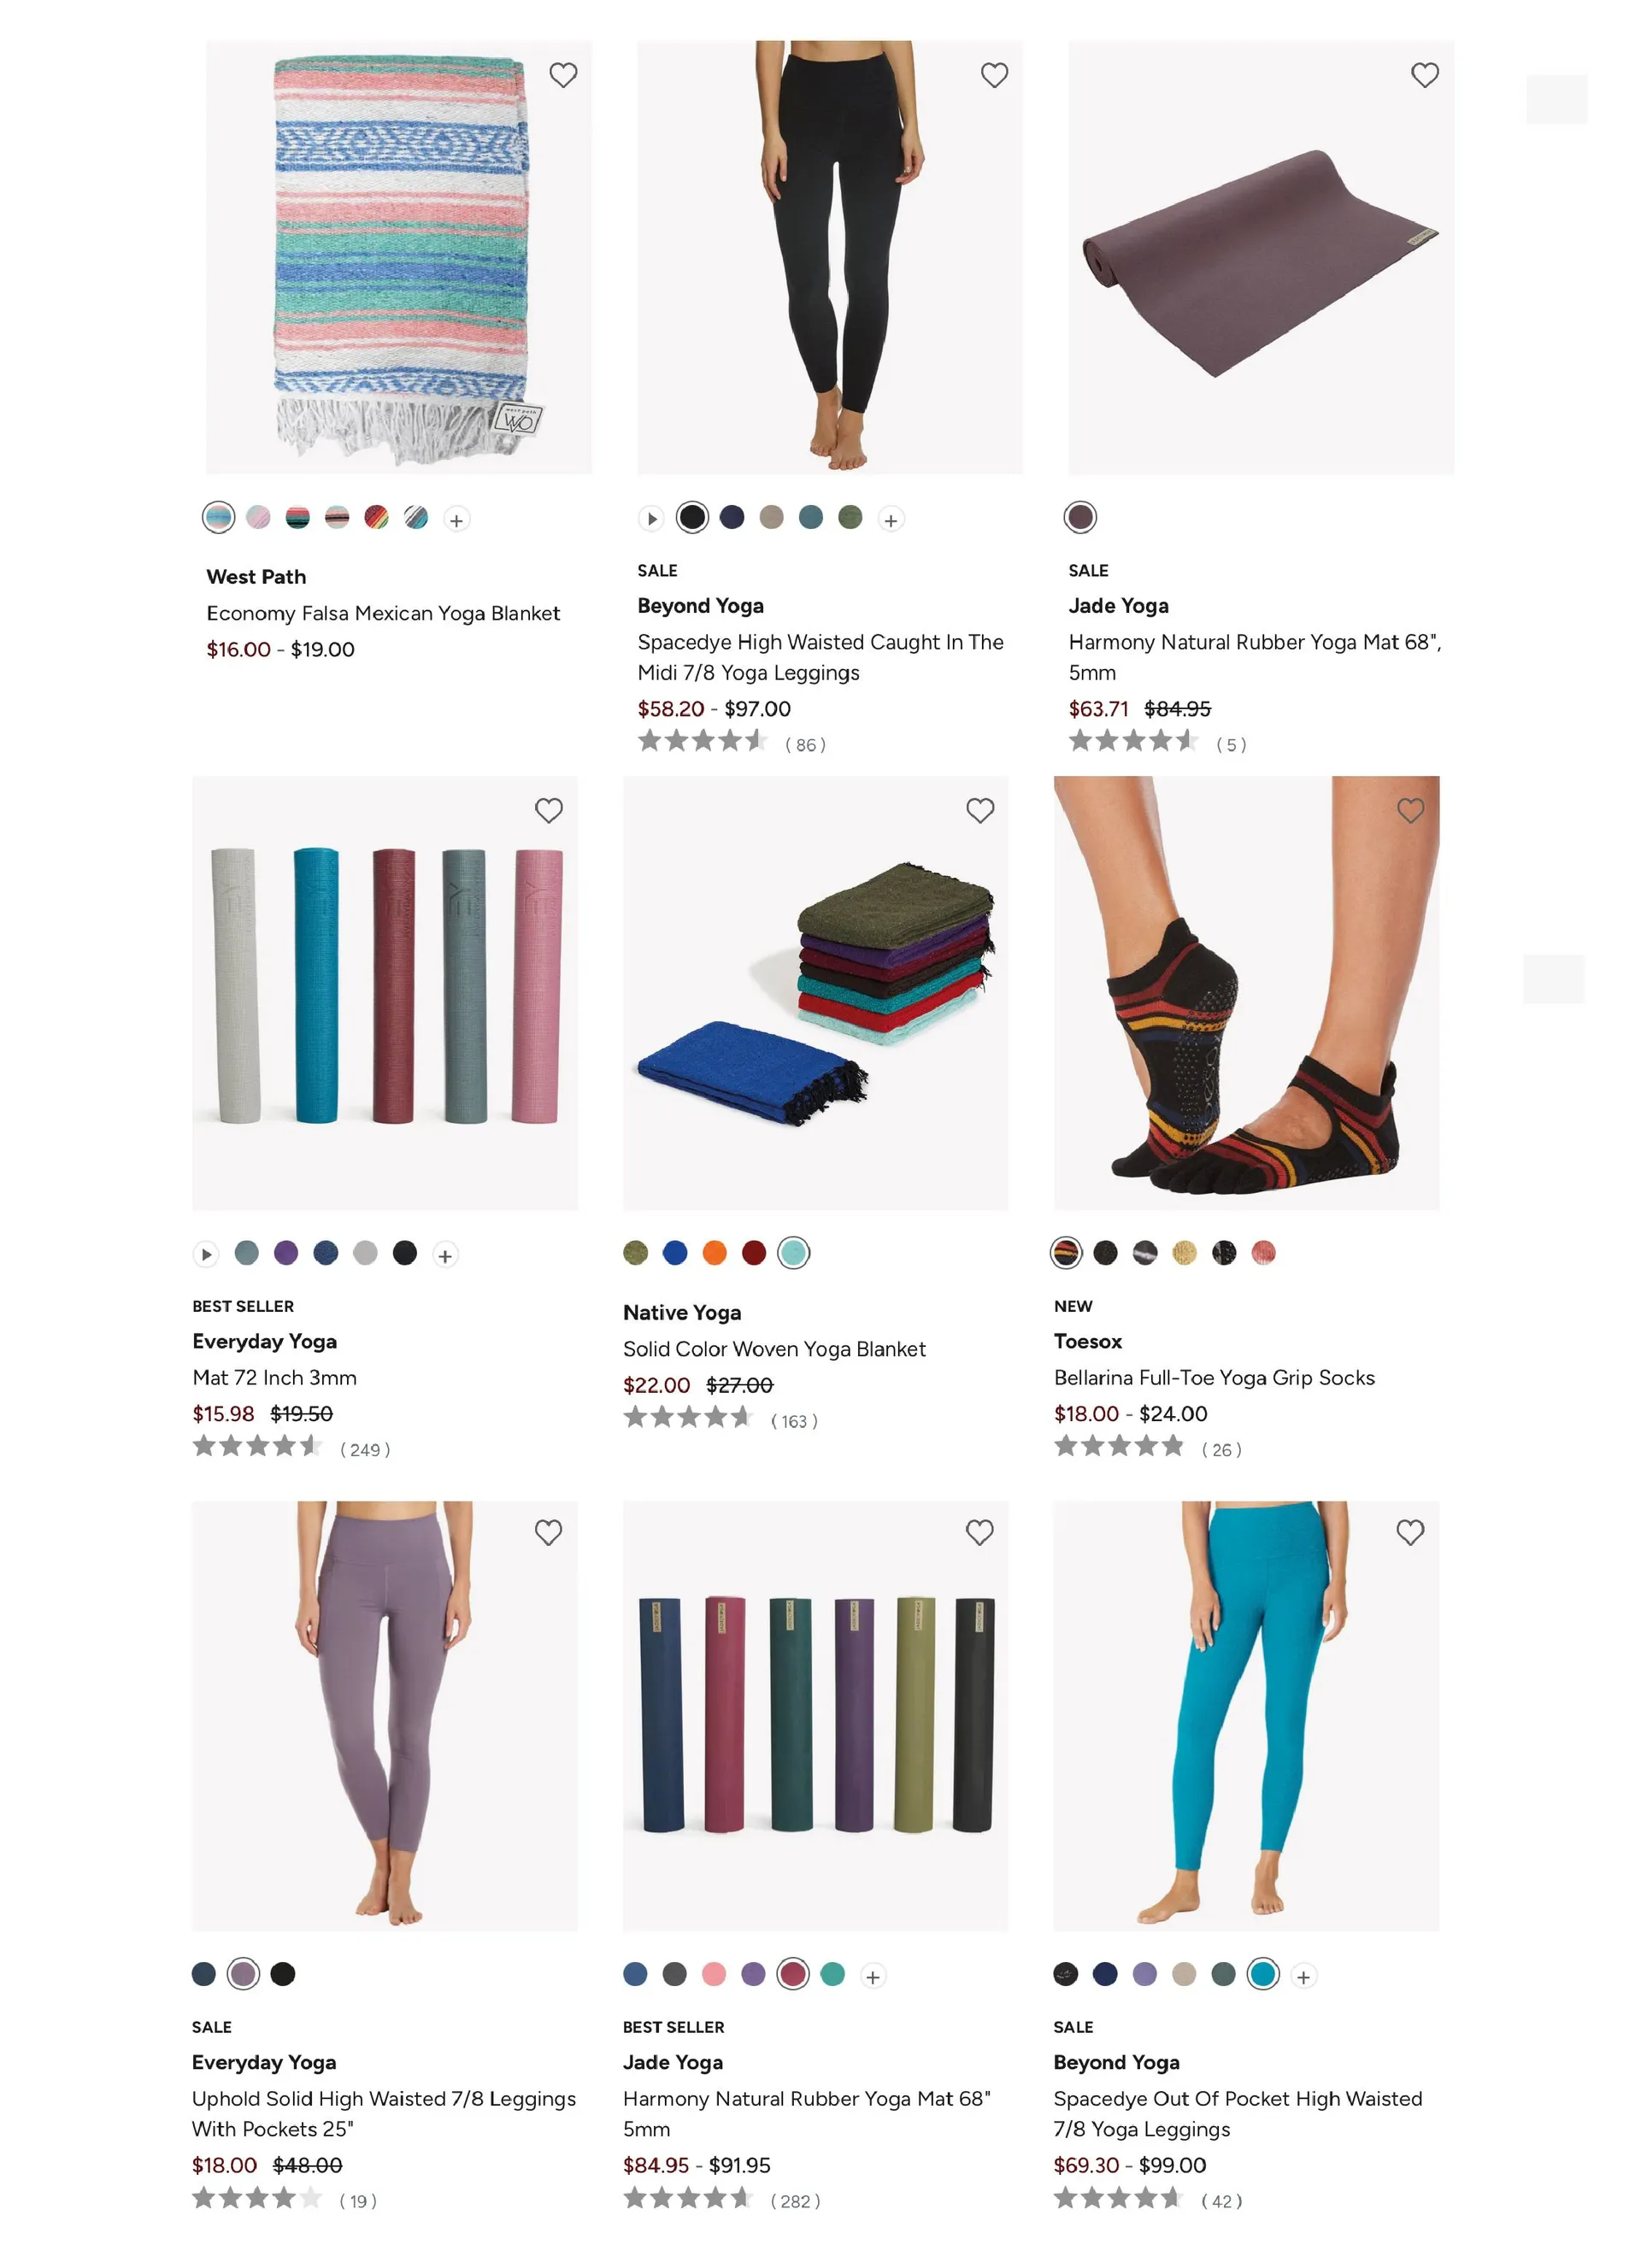Viewport: 1641px width, 2268px height.
Task: Expand more colors for Everyday Yoga mat
Action: pos(446,1255)
